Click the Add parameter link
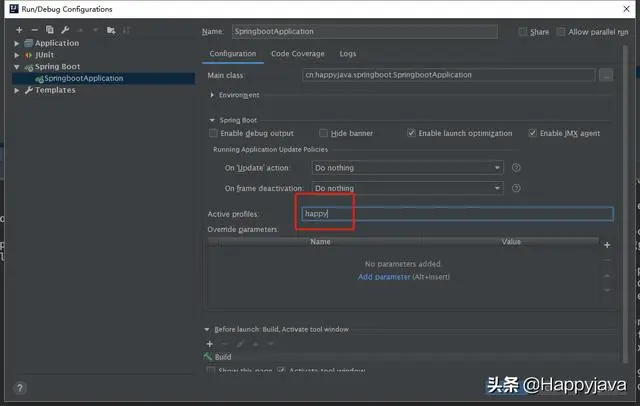The height and width of the screenshot is (406, 640). click(x=384, y=277)
